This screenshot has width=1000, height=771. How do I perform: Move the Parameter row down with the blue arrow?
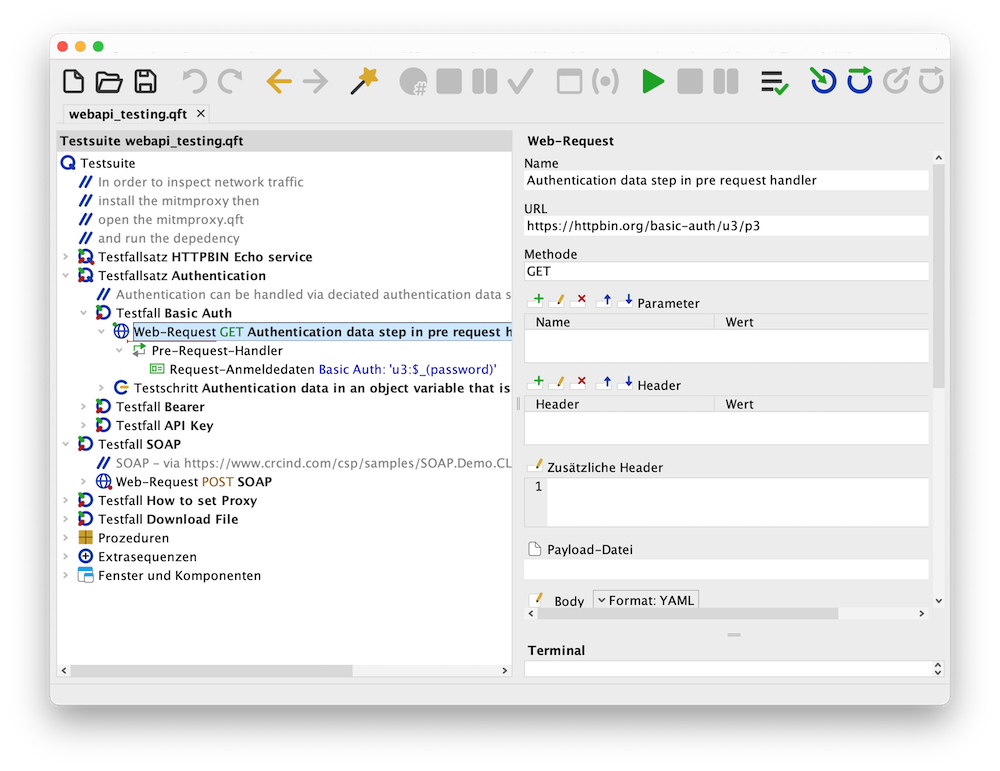(627, 300)
